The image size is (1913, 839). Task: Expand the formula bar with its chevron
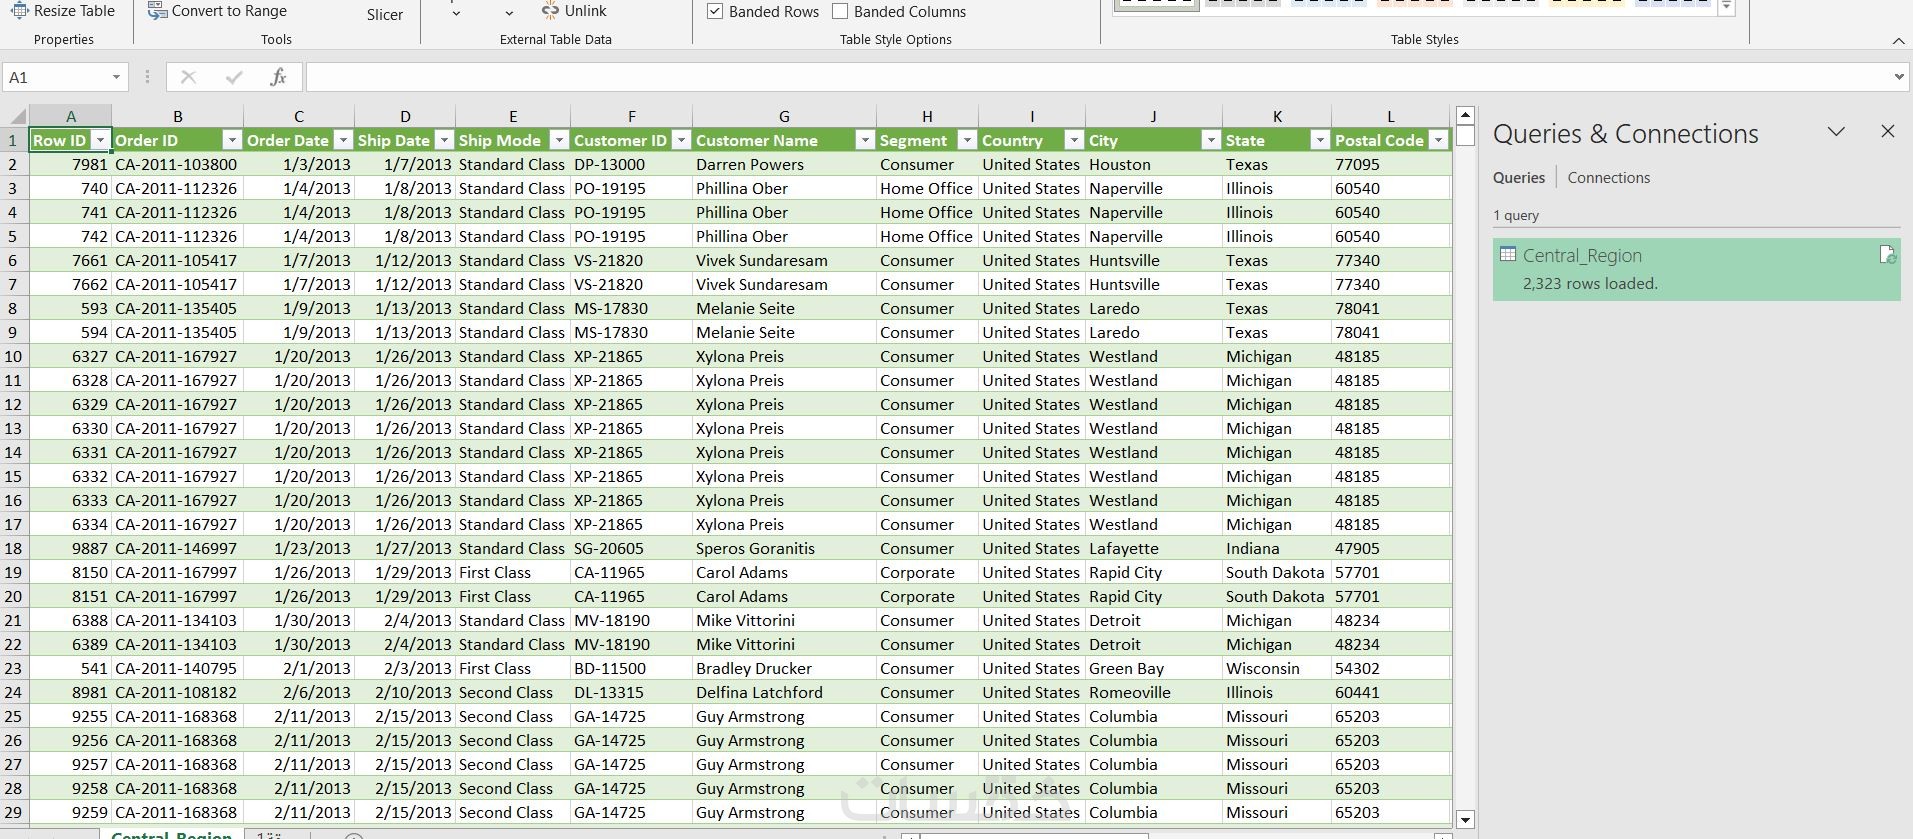point(1899,77)
